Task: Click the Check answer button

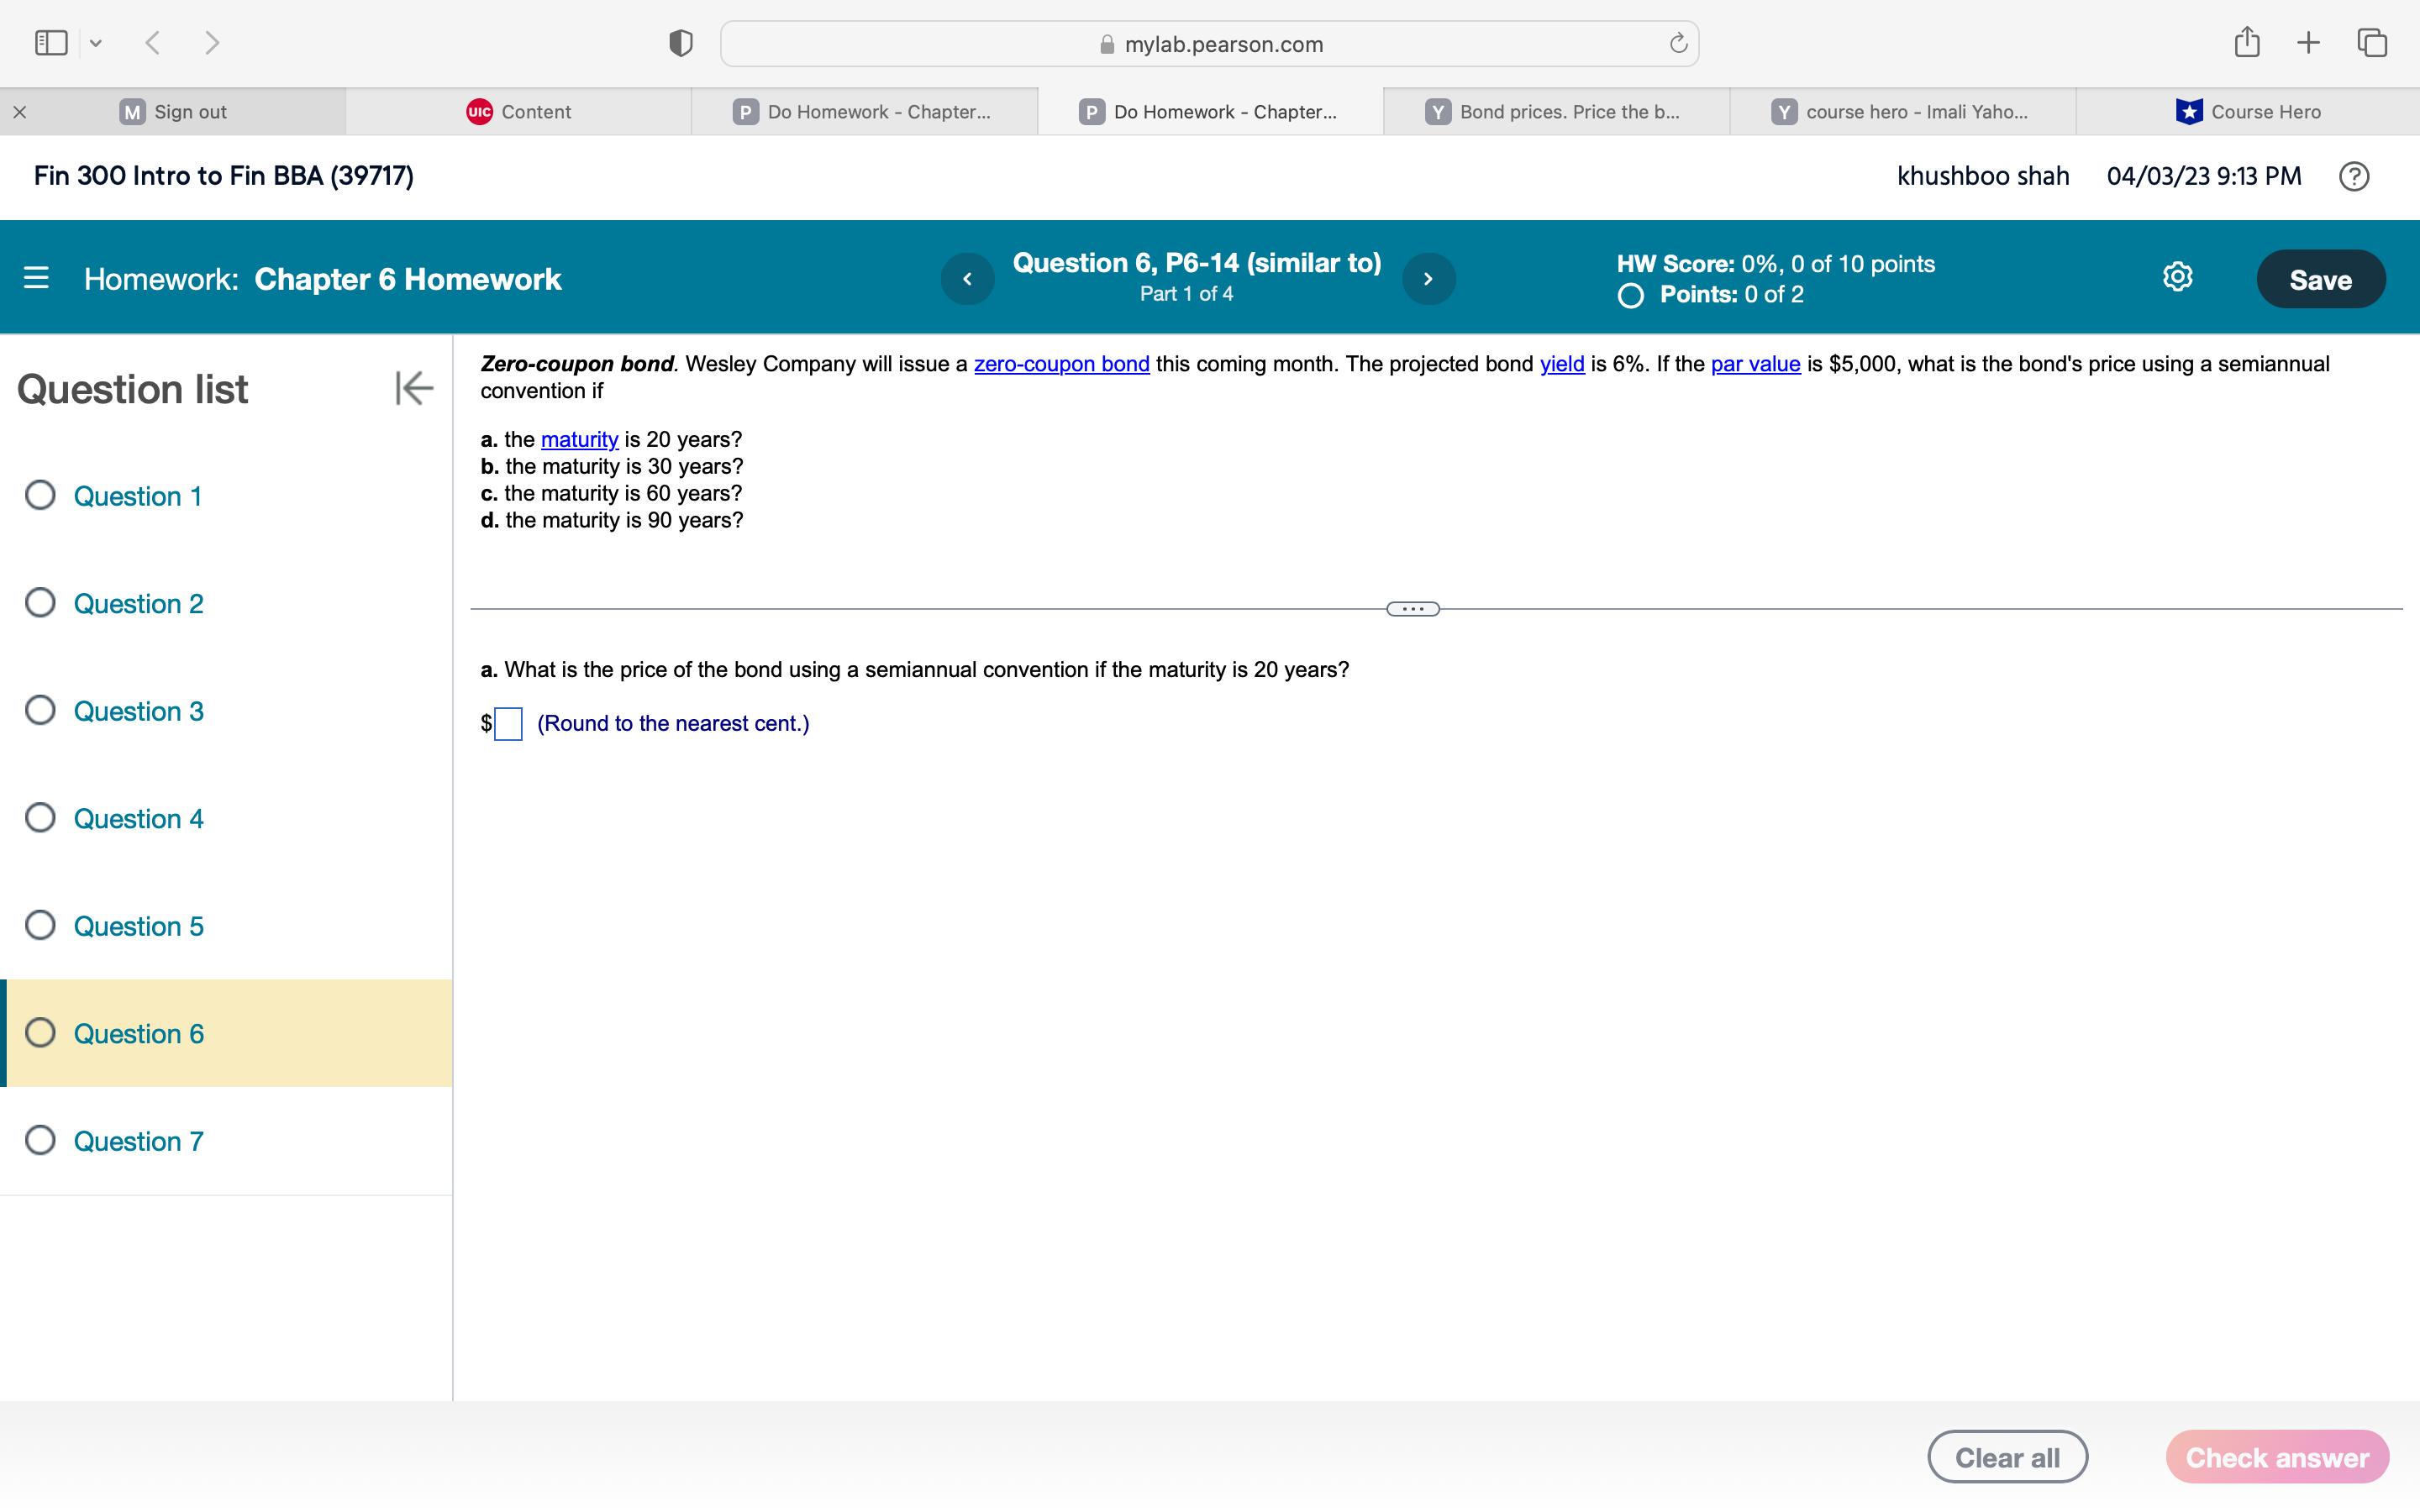Action: click(2277, 1456)
